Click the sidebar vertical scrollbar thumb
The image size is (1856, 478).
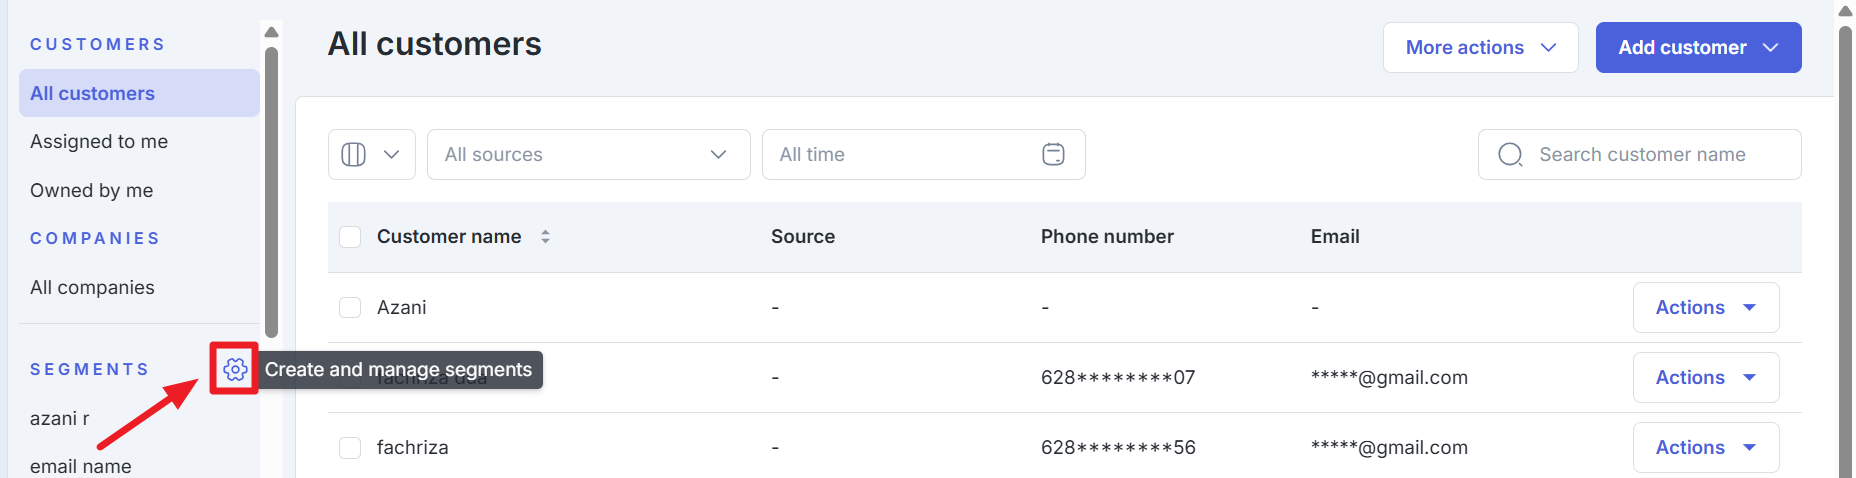click(x=271, y=192)
